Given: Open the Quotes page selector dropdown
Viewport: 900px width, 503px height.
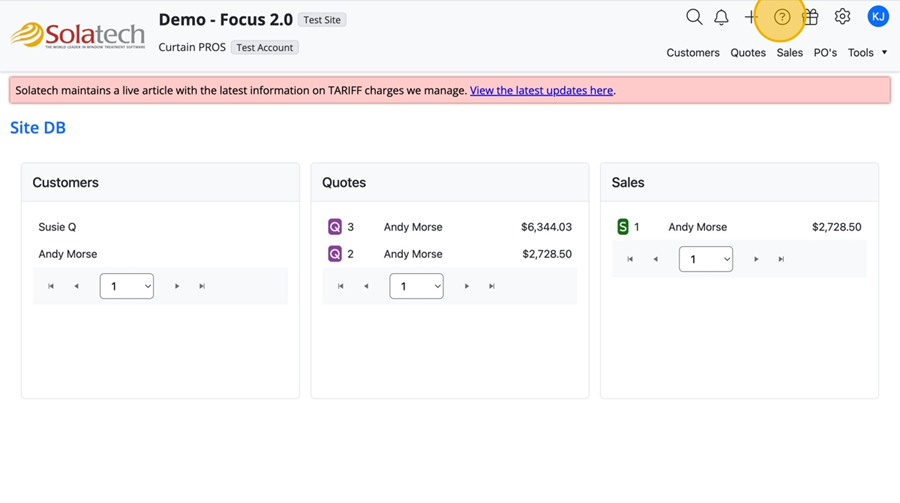Looking at the screenshot, I should tap(416, 286).
